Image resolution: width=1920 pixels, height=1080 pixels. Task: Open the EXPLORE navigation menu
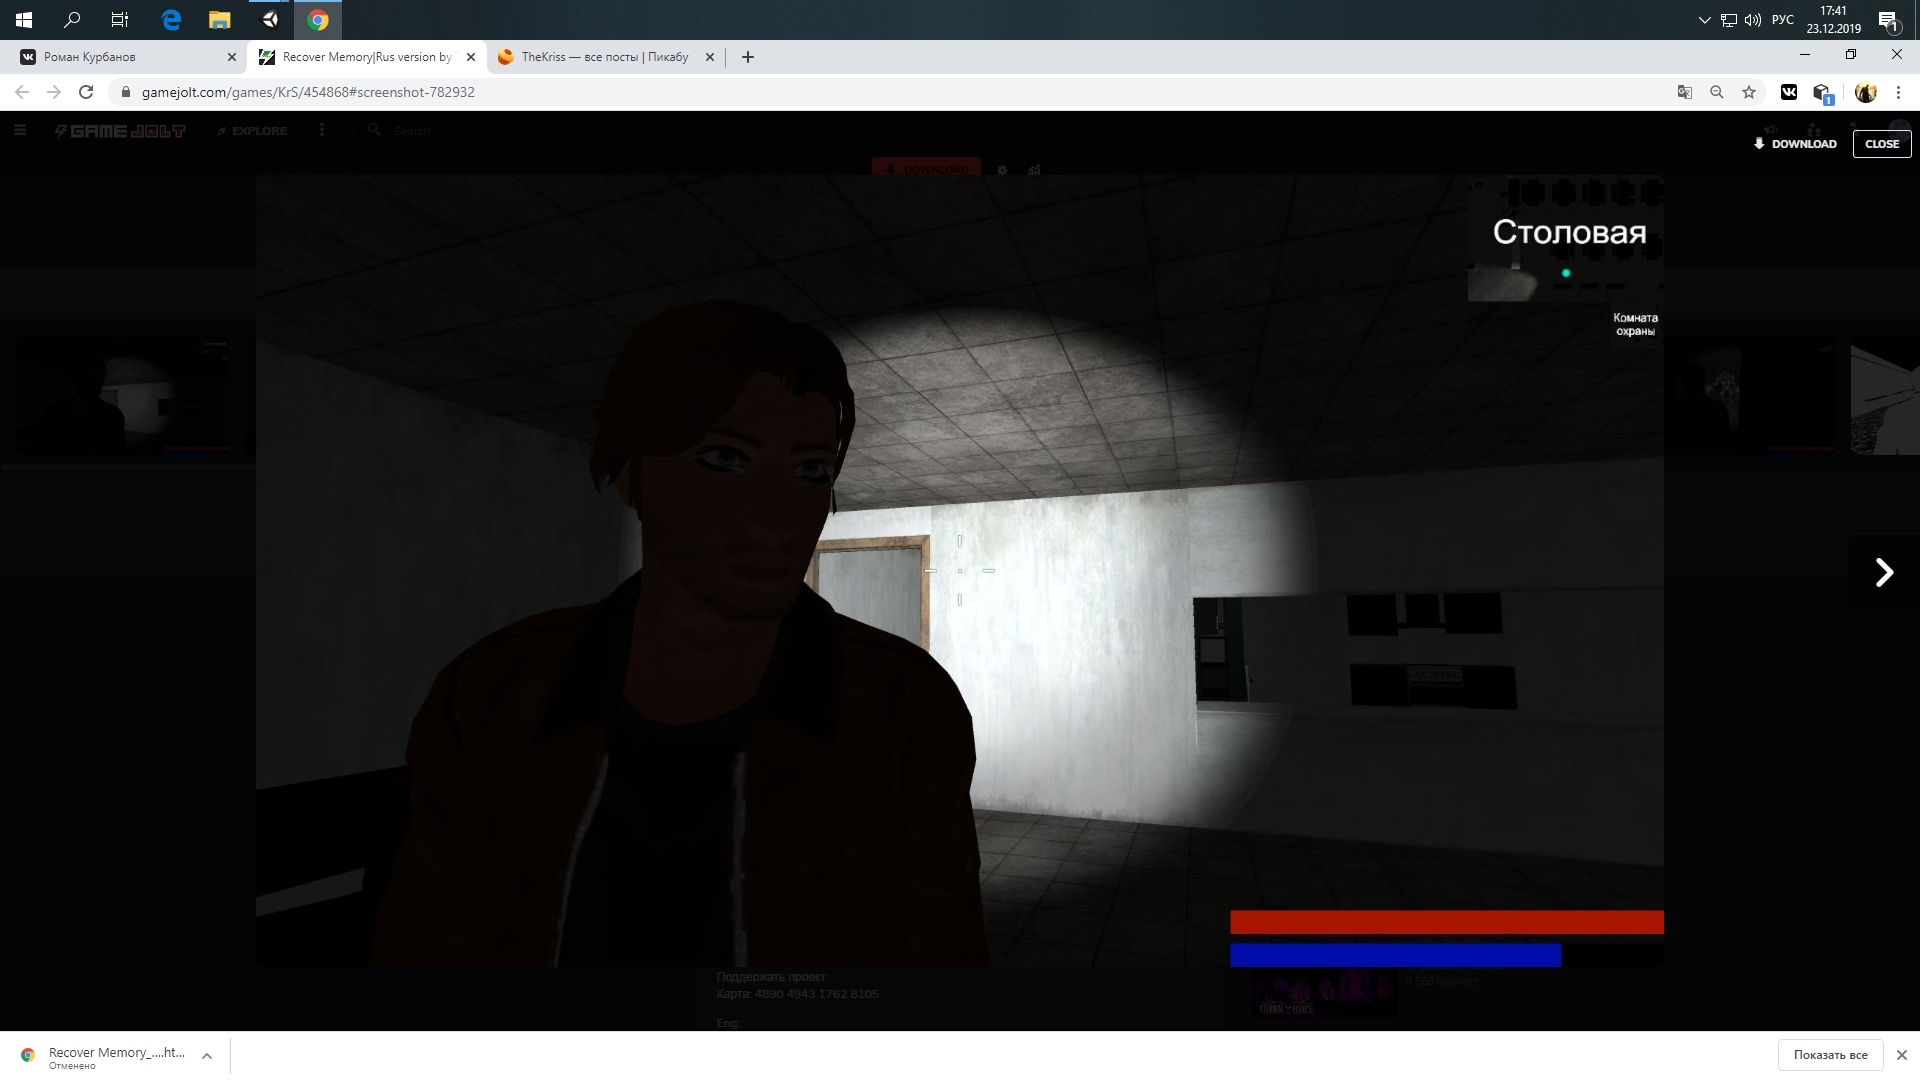pos(251,131)
